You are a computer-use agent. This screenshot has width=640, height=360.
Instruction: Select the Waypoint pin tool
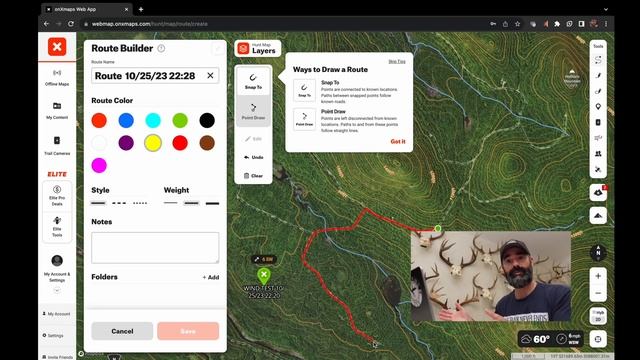coord(598,107)
